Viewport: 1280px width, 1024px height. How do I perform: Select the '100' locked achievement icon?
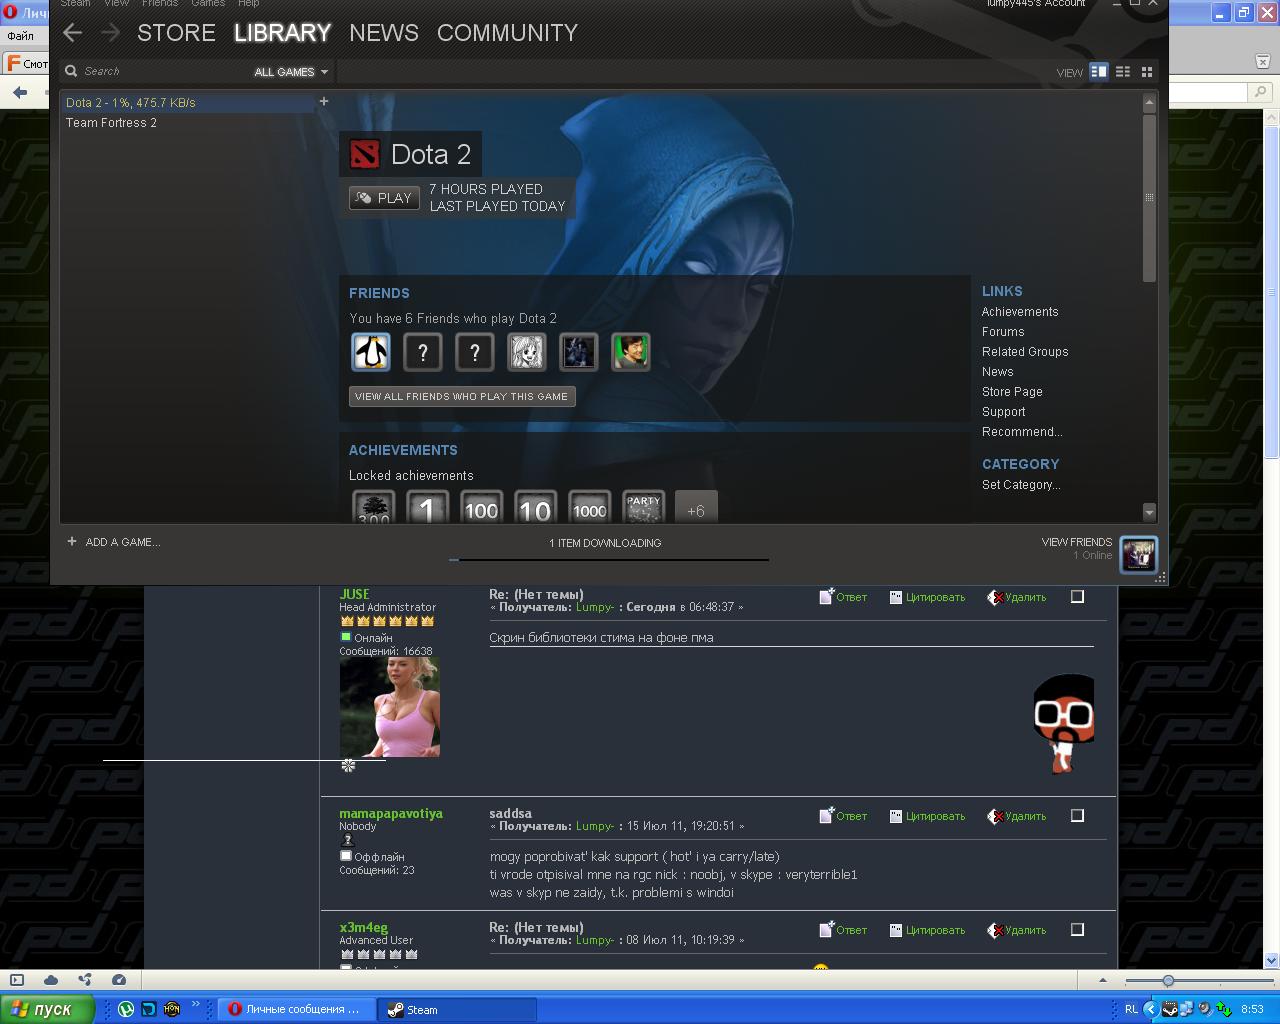coord(481,508)
